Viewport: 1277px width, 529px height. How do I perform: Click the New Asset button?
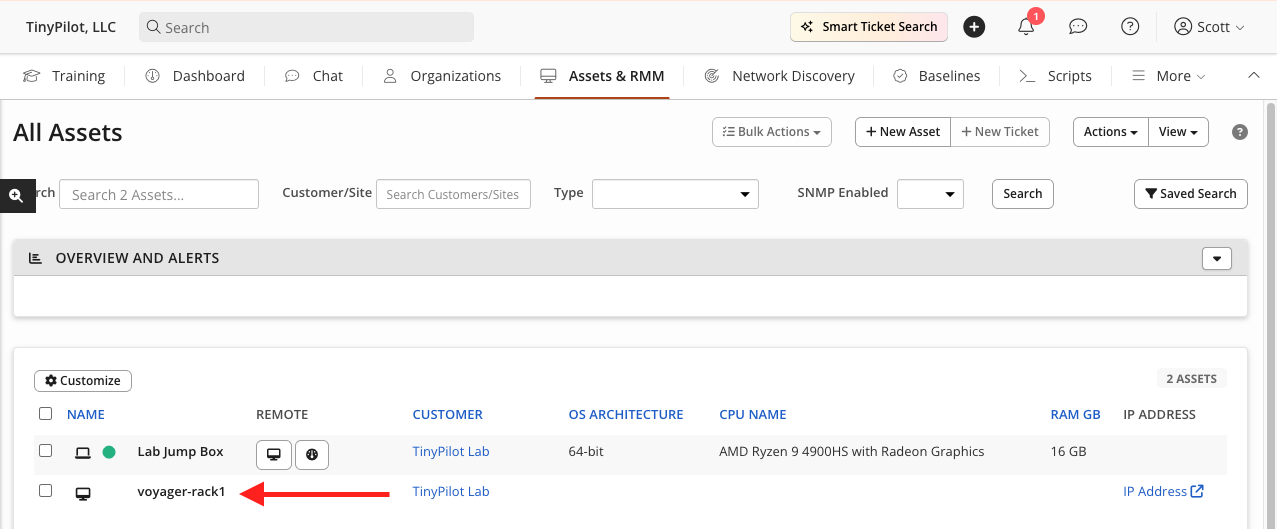[x=902, y=132]
